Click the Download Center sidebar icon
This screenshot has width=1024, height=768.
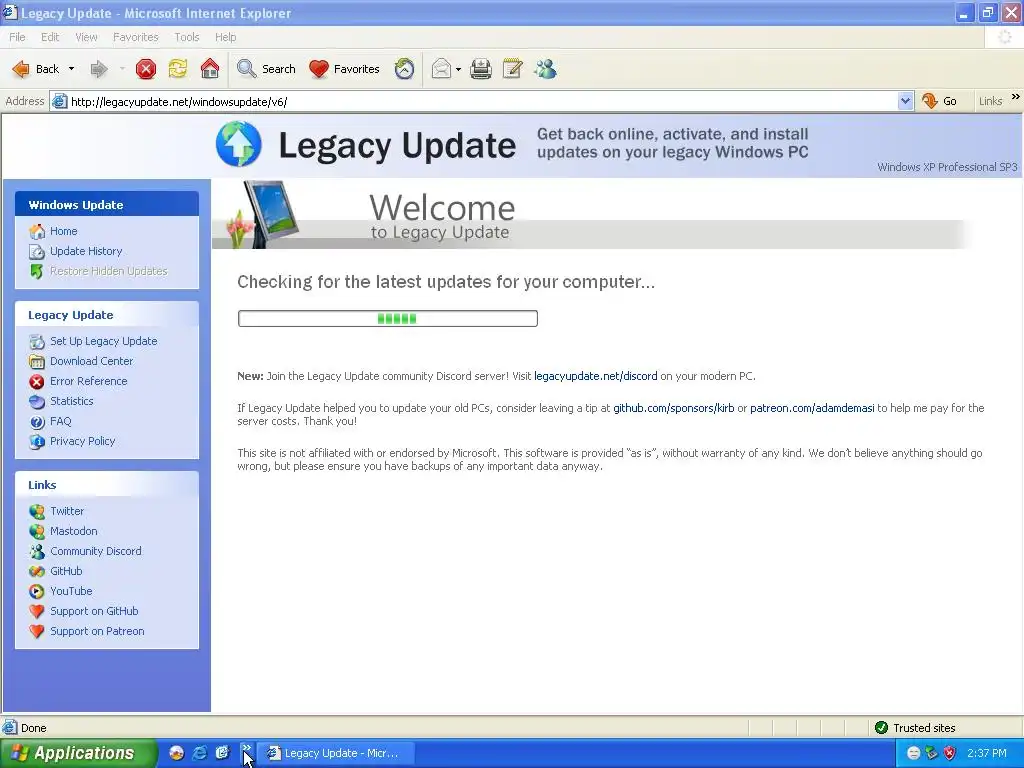click(x=37, y=361)
